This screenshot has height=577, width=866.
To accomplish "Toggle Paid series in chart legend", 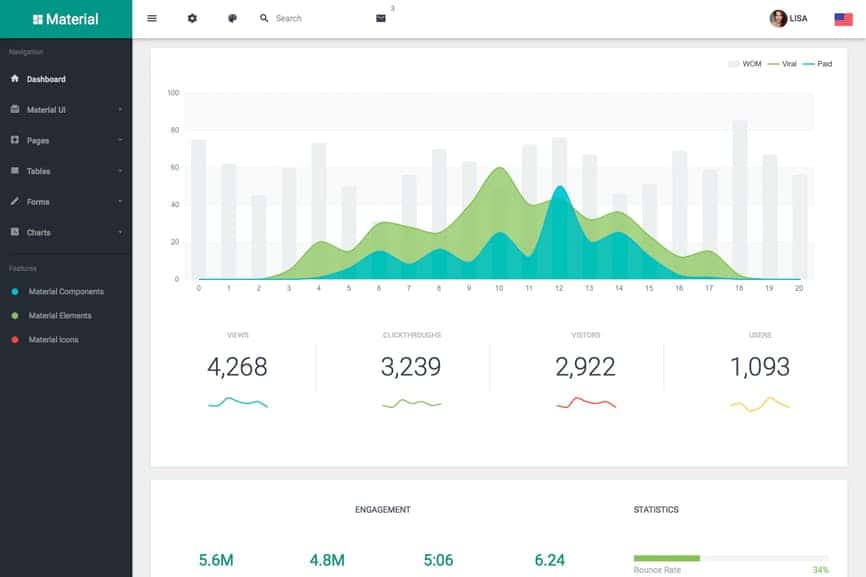I will [x=817, y=64].
